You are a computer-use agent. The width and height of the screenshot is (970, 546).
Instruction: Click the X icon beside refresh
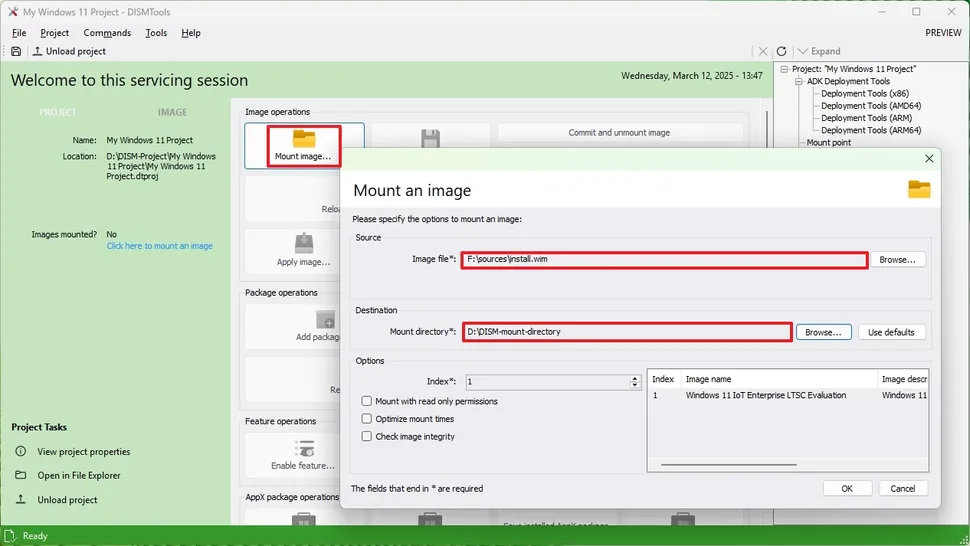[763, 51]
